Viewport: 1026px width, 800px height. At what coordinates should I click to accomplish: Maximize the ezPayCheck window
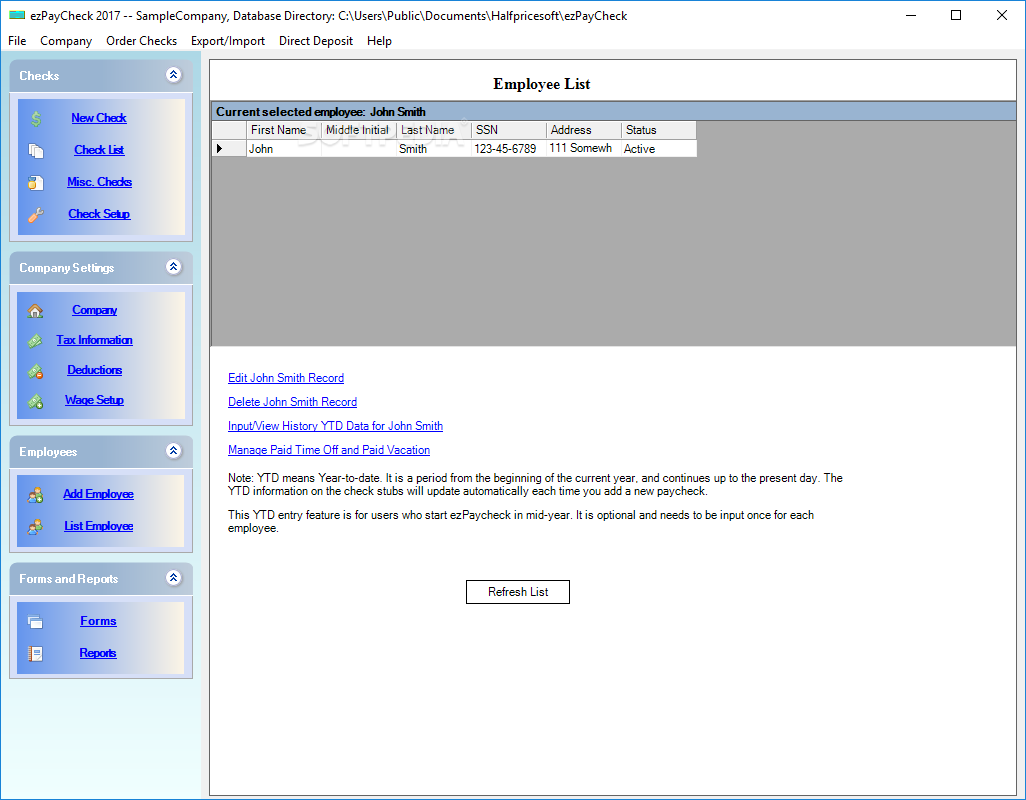click(956, 15)
